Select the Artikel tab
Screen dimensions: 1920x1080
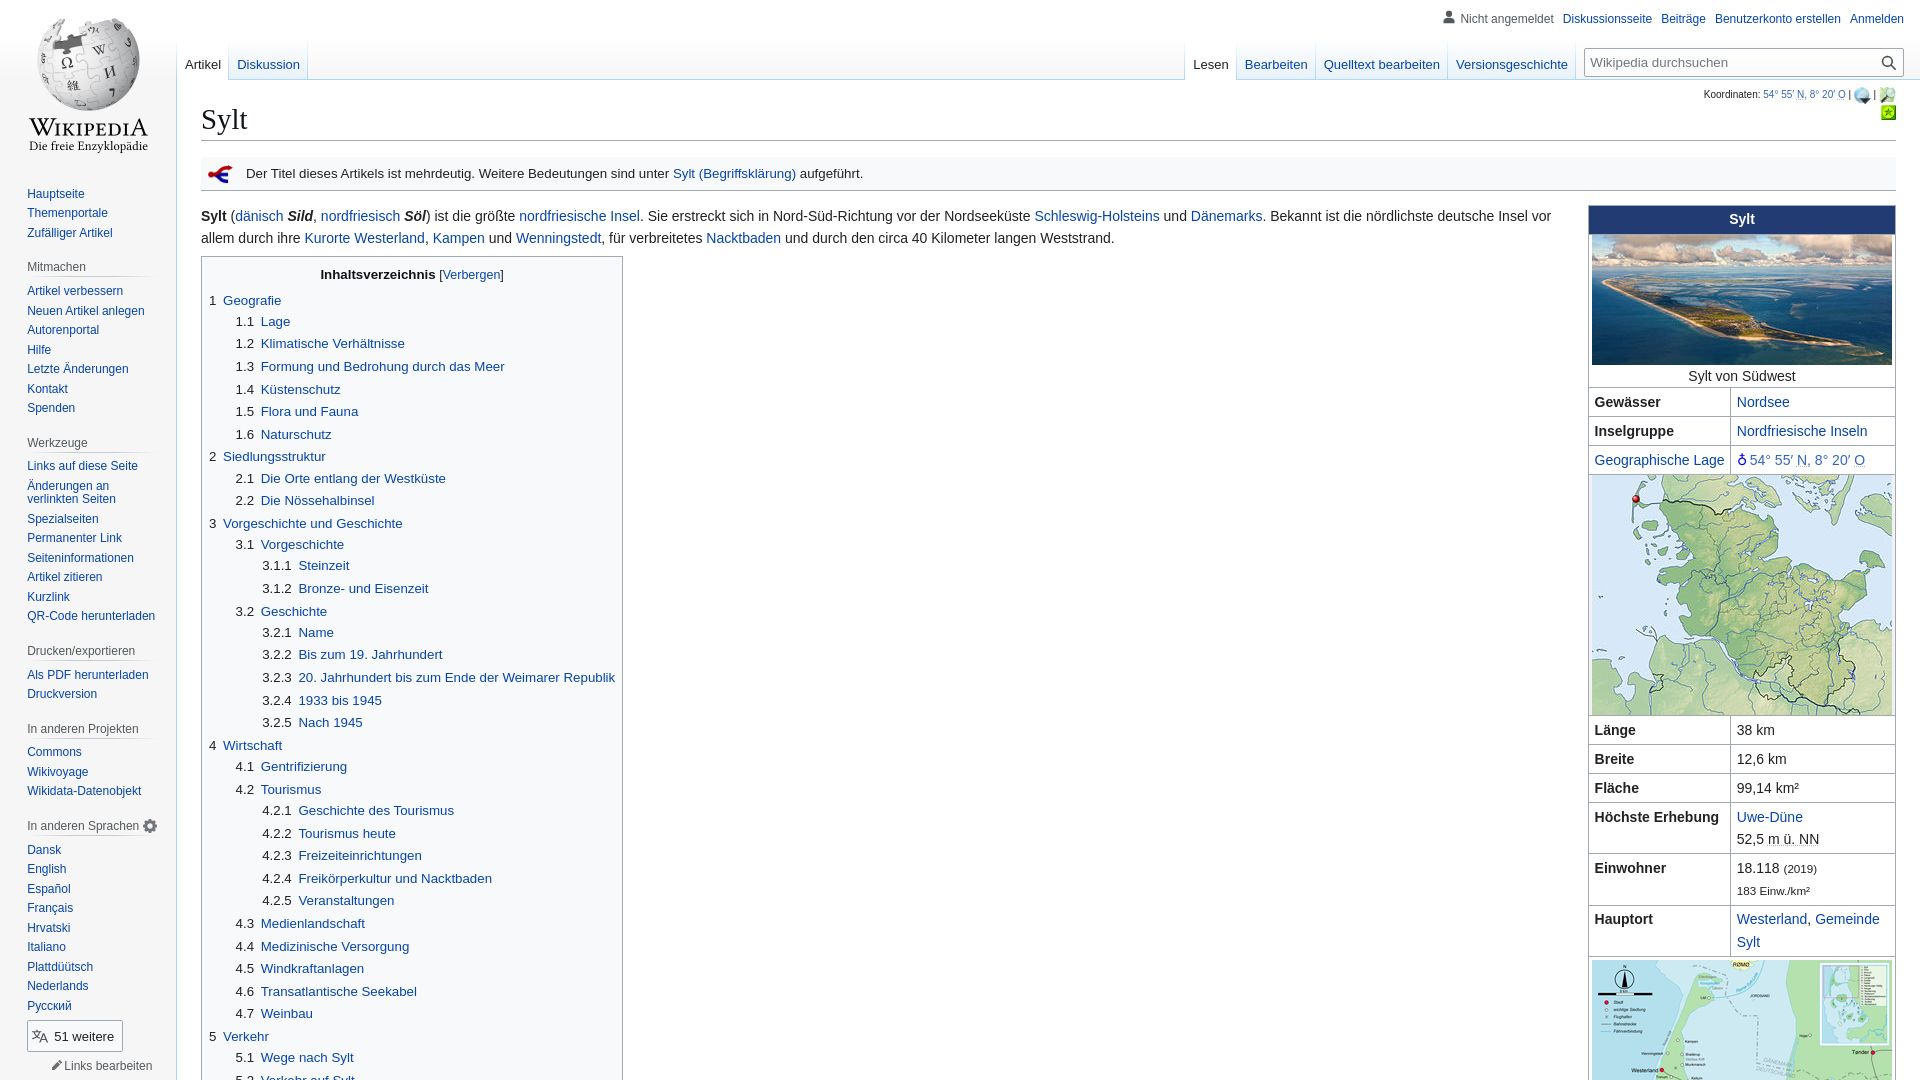pos(203,65)
